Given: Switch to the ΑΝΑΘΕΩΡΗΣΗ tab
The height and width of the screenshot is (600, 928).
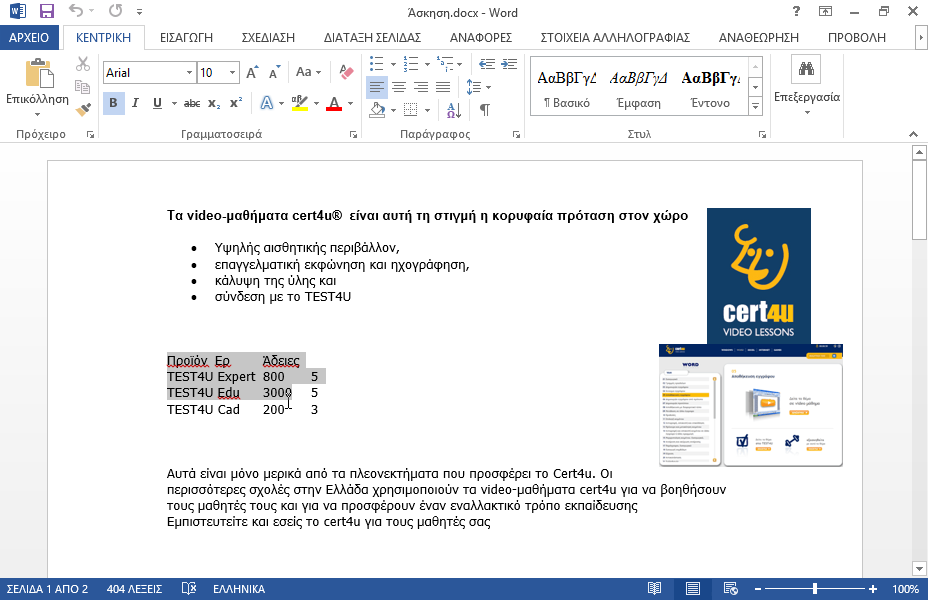Looking at the screenshot, I should tap(759, 37).
